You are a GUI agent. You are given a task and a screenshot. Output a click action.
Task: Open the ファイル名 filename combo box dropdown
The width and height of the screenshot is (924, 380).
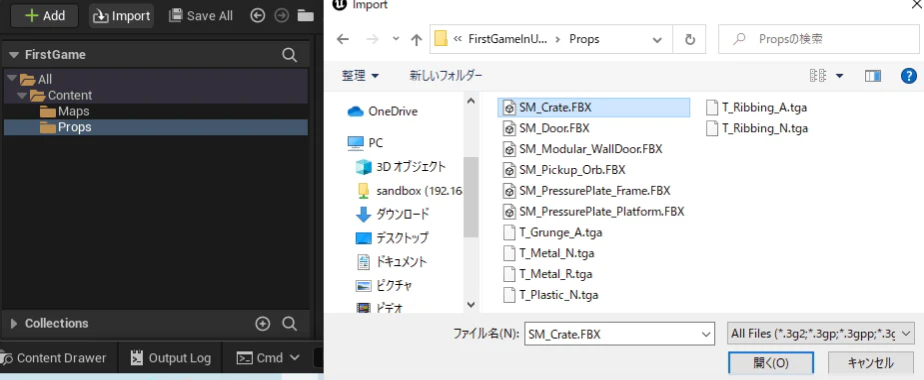point(706,334)
